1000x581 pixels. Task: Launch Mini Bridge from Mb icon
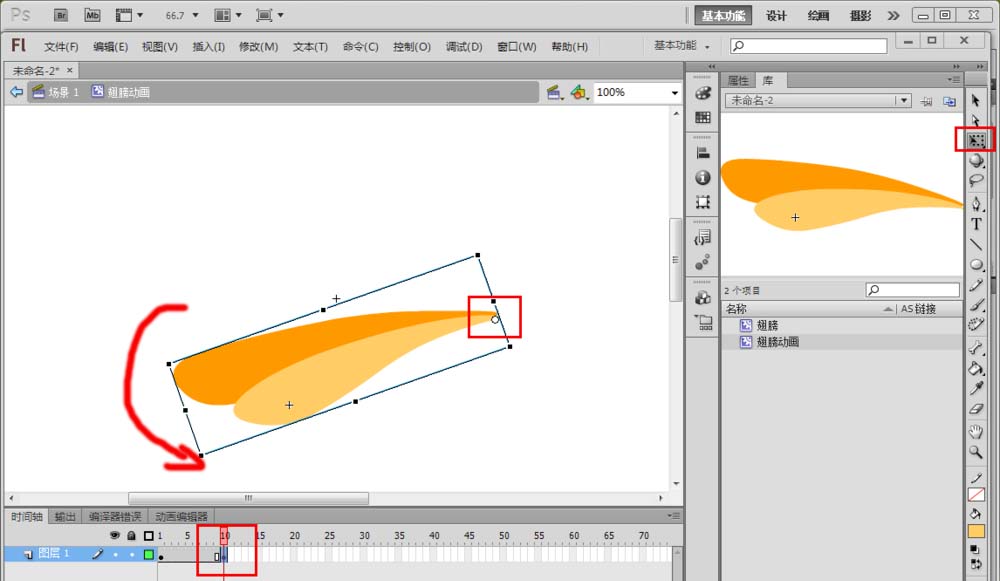pos(92,15)
